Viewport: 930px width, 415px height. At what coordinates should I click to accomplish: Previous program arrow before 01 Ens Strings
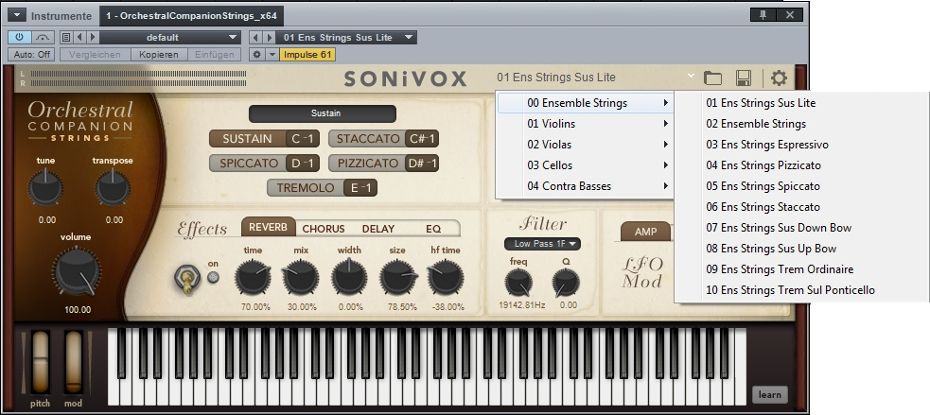[x=256, y=37]
